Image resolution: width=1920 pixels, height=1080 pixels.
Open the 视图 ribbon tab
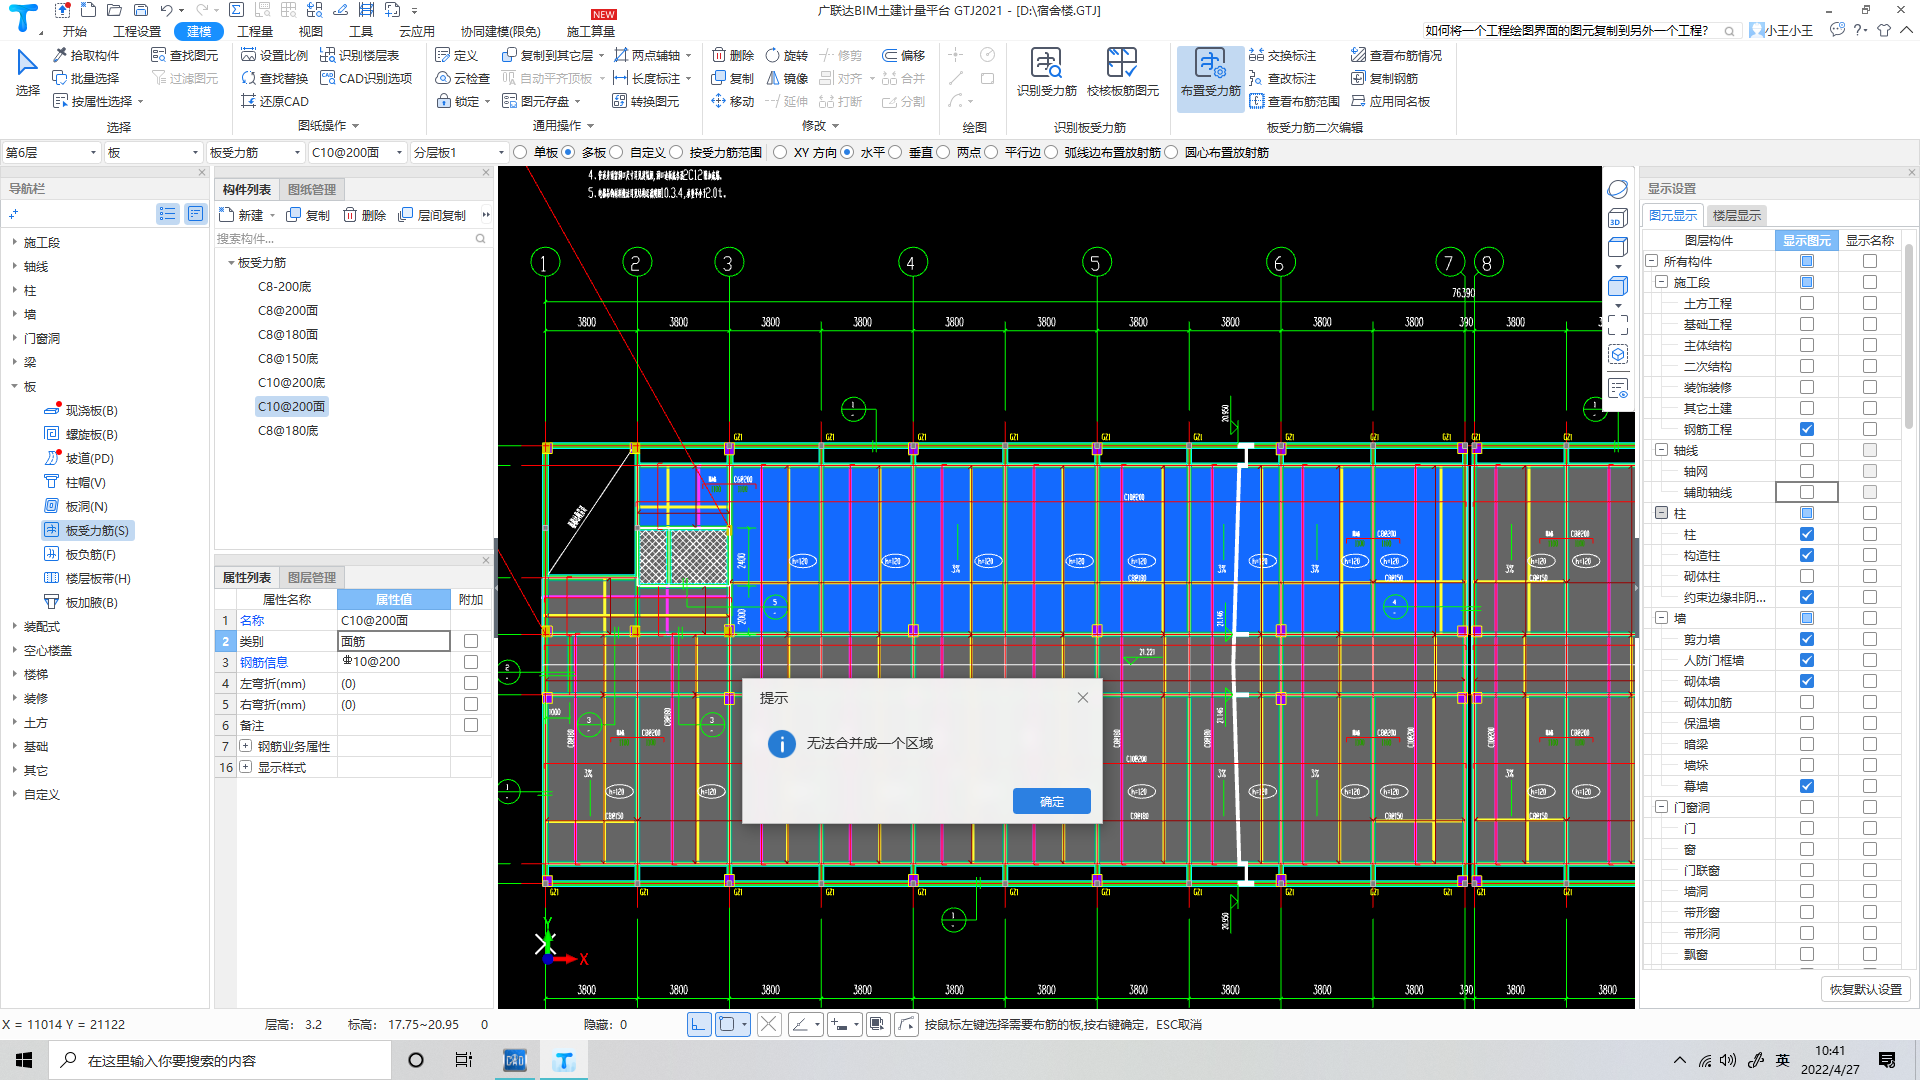tap(311, 31)
